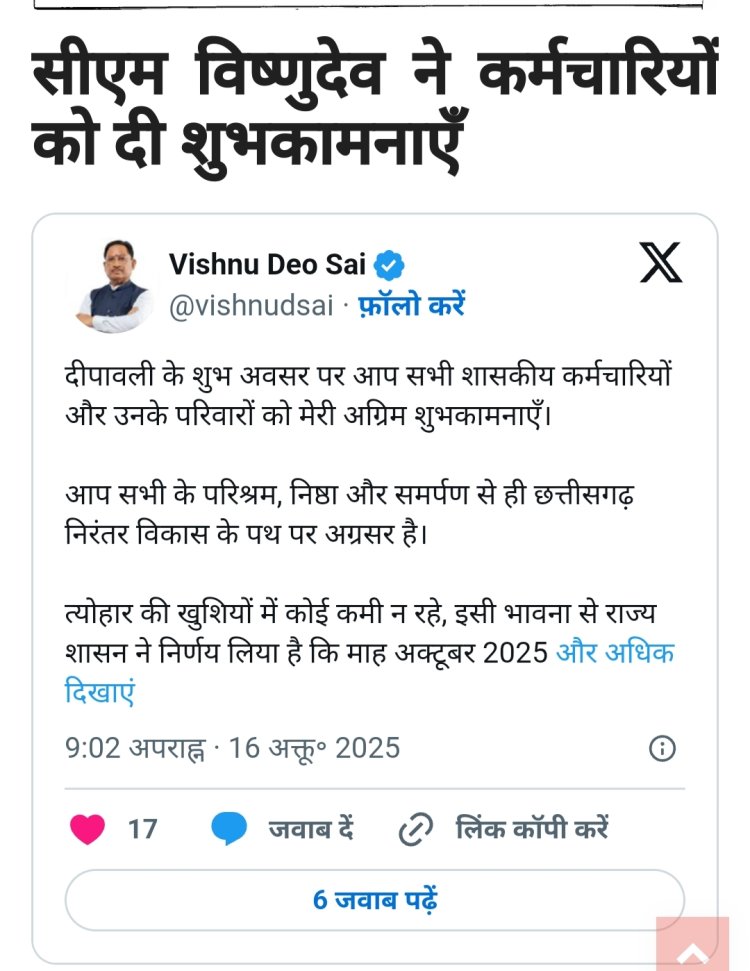
Task: Toggle follow with the फ़ॉलो करें control
Action: point(414,303)
